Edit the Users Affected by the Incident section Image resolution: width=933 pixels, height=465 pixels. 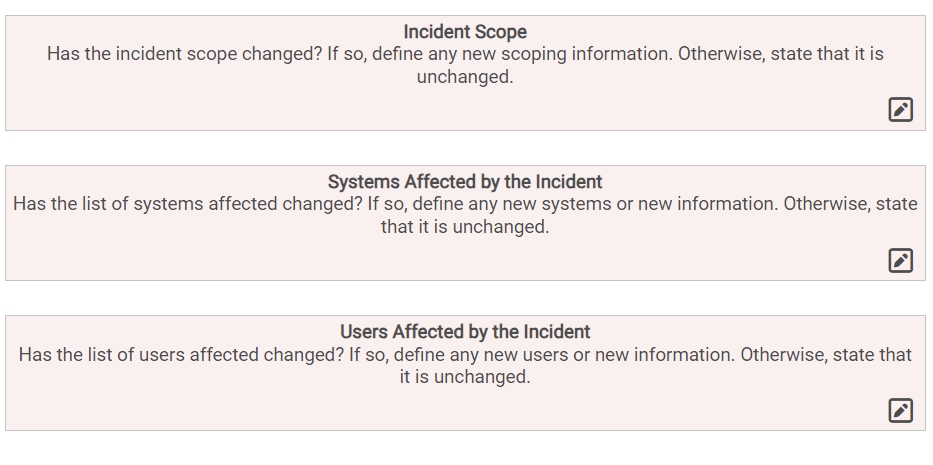[x=900, y=410]
